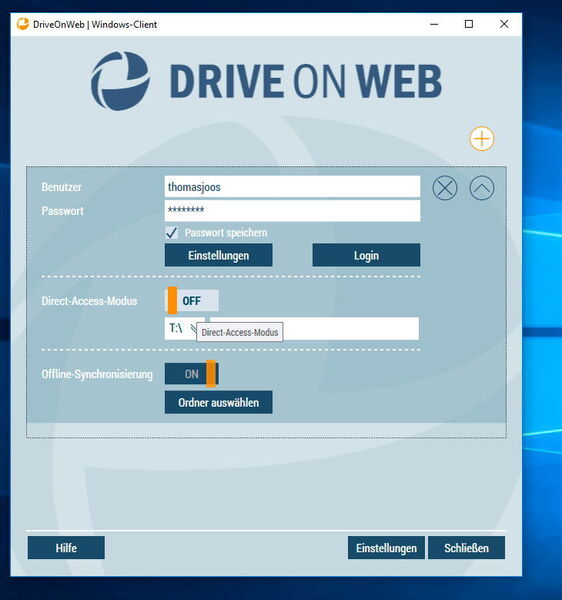Viewport: 562px width, 600px height.
Task: Remove account with the circled X icon
Action: point(445,188)
